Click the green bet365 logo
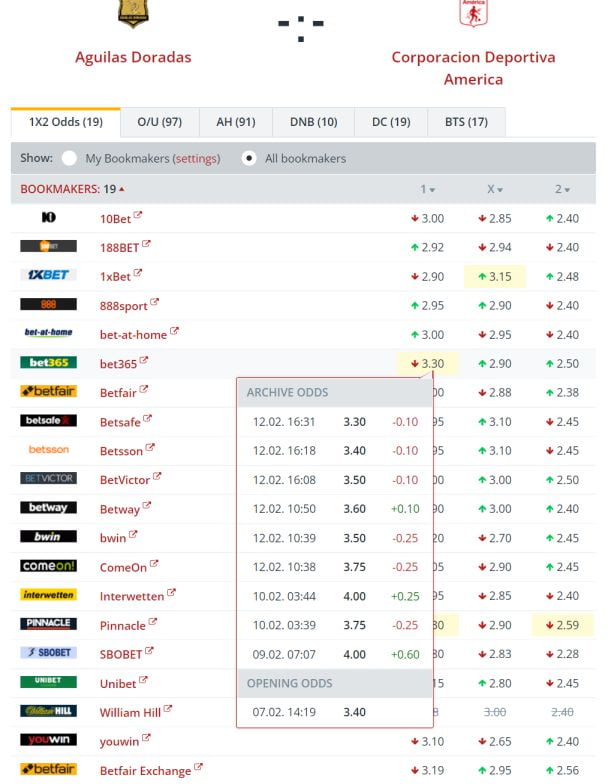608x784 pixels. click(48, 362)
